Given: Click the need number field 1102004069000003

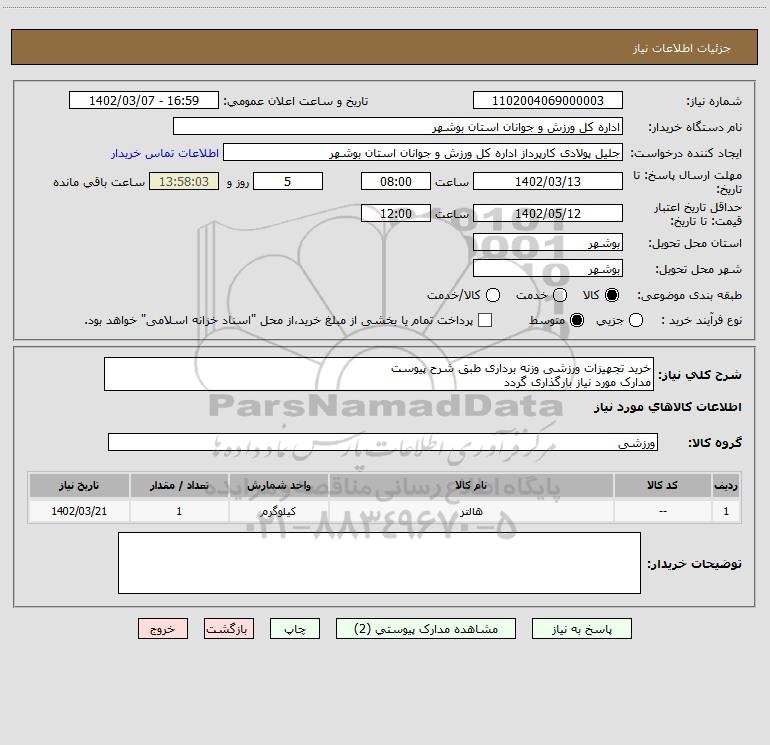Looking at the screenshot, I should tap(548, 101).
